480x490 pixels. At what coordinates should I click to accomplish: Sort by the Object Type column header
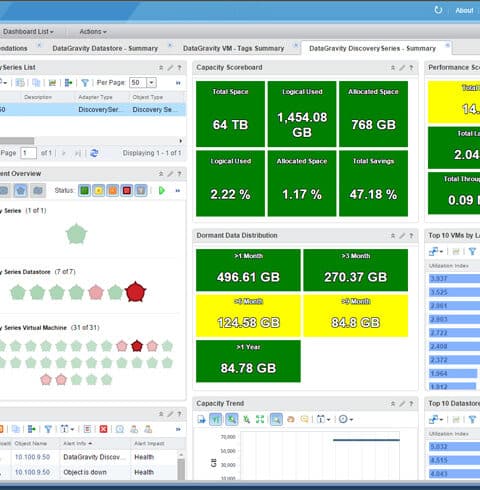point(148,97)
